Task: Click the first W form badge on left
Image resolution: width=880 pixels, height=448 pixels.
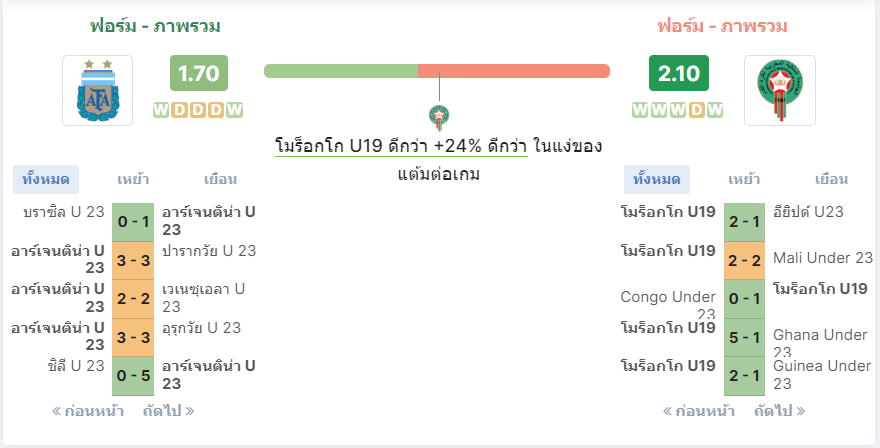Action: pos(161,110)
